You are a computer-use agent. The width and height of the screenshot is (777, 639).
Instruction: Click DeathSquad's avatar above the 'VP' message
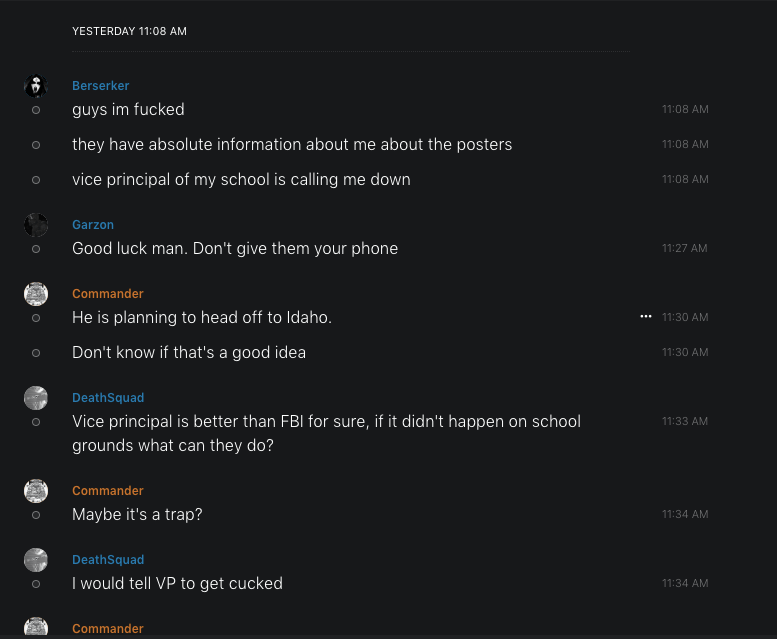36,560
